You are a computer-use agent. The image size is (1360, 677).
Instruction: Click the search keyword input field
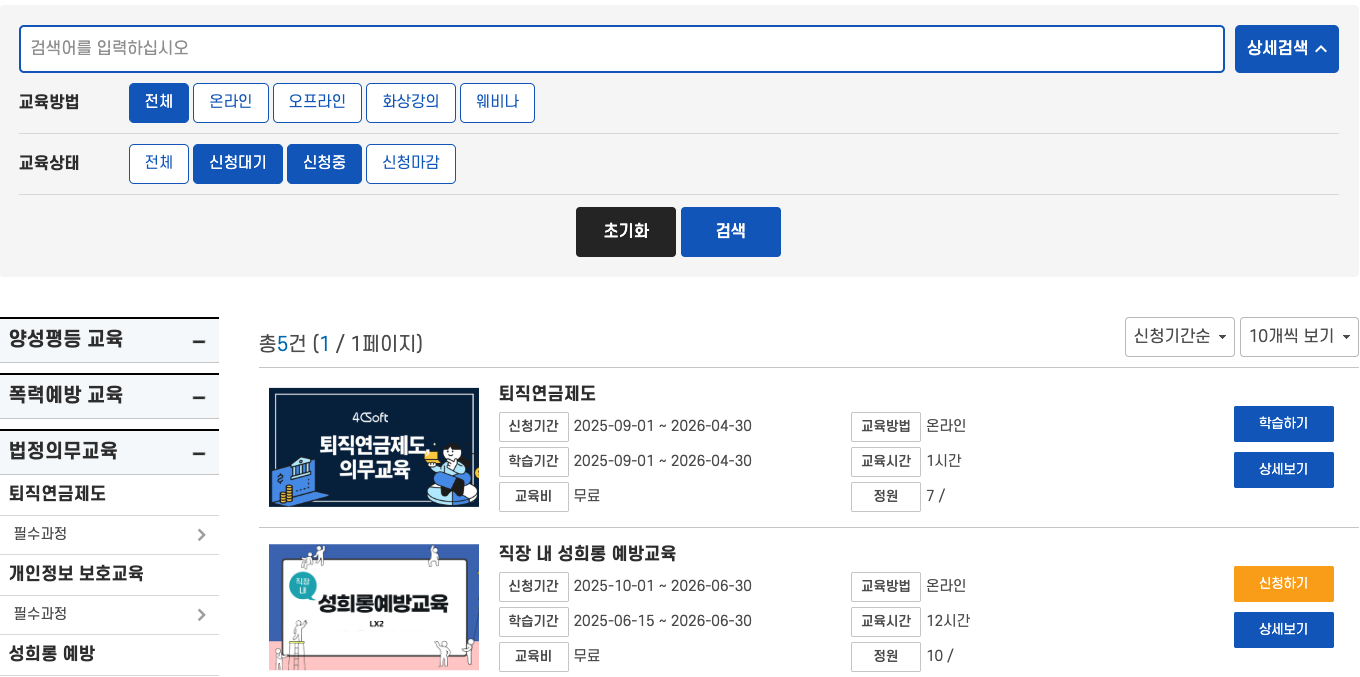(x=621, y=49)
